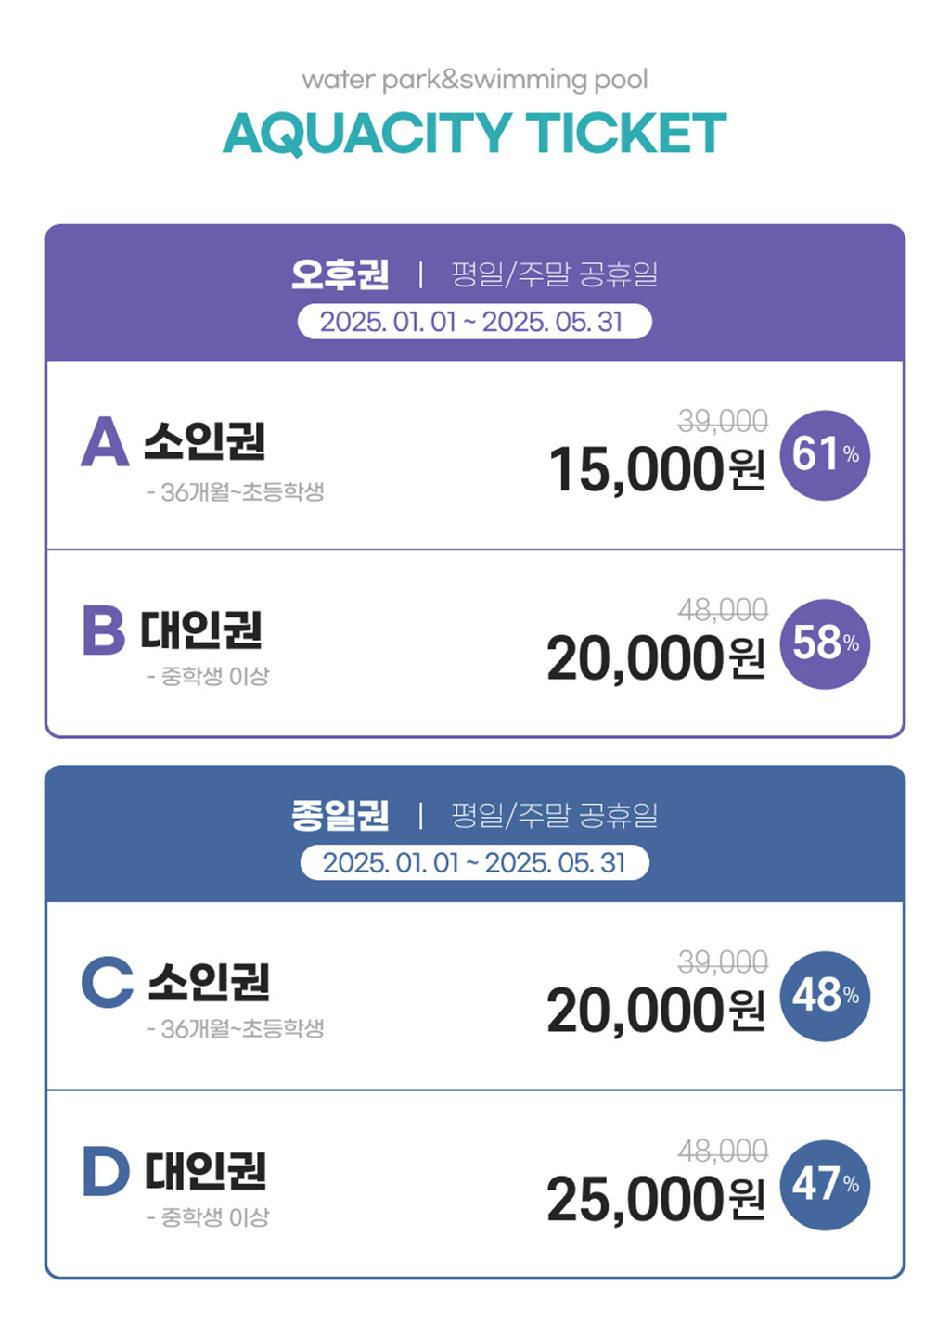This screenshot has width=950, height=1324.
Task: Click the purple letter B icon
Action: 104,630
